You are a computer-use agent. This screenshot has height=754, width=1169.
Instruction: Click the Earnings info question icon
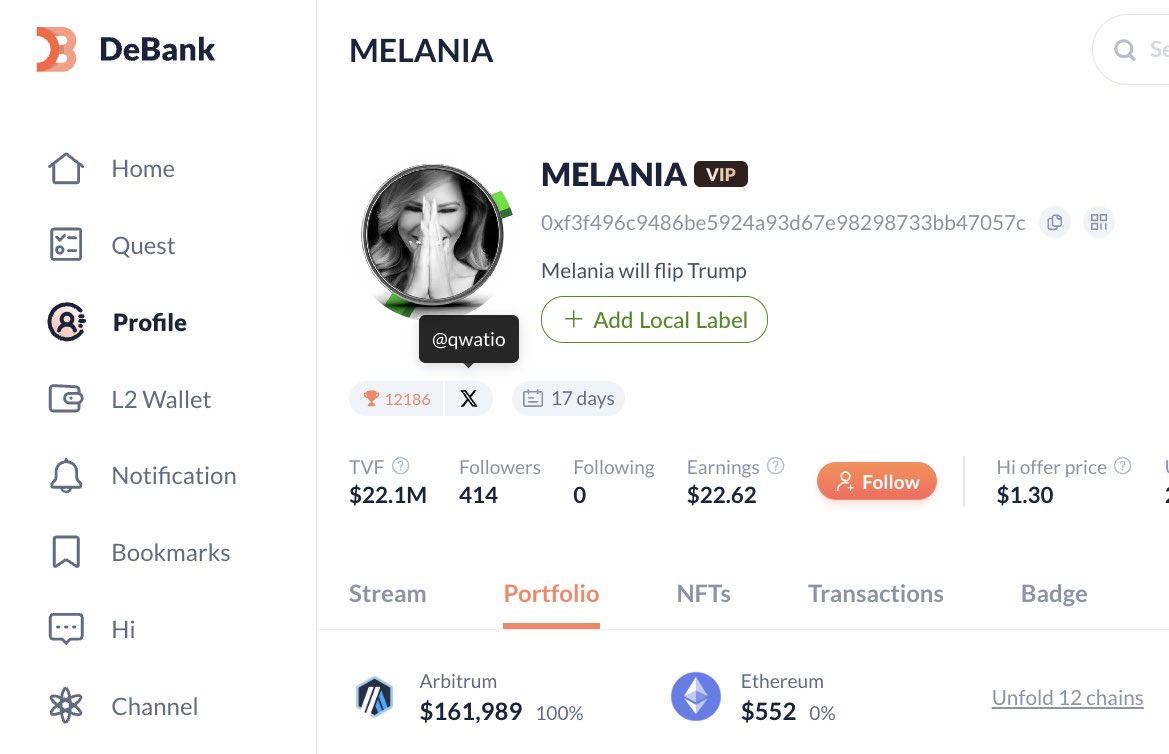click(x=775, y=466)
